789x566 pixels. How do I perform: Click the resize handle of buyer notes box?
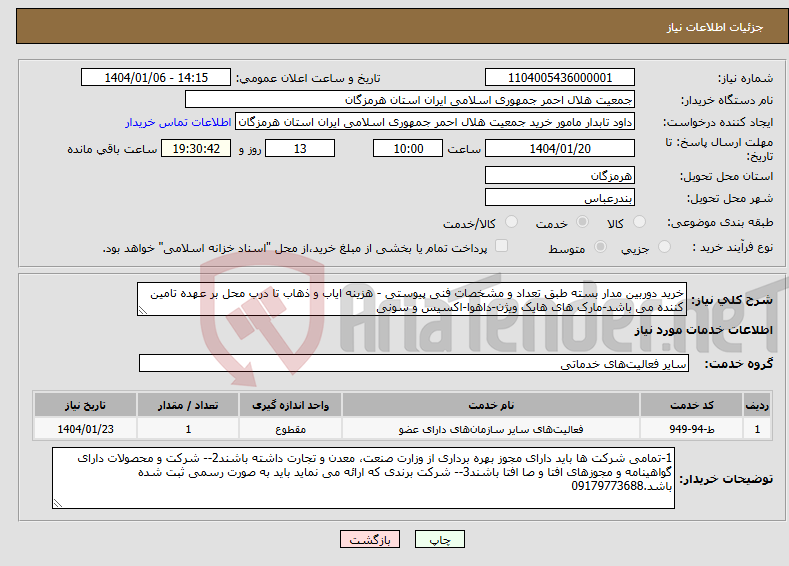[x=58, y=503]
